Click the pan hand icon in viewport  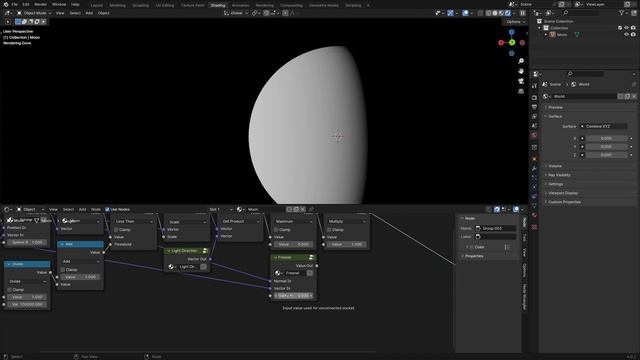521,71
